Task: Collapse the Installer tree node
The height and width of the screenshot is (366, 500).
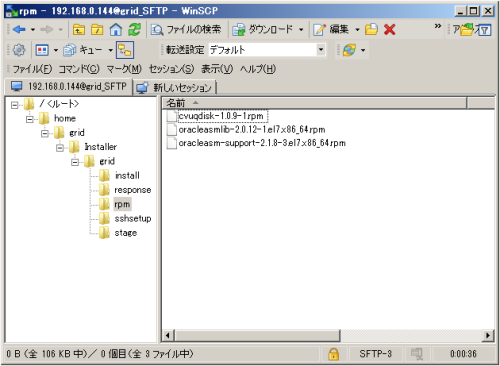Action: 60,147
